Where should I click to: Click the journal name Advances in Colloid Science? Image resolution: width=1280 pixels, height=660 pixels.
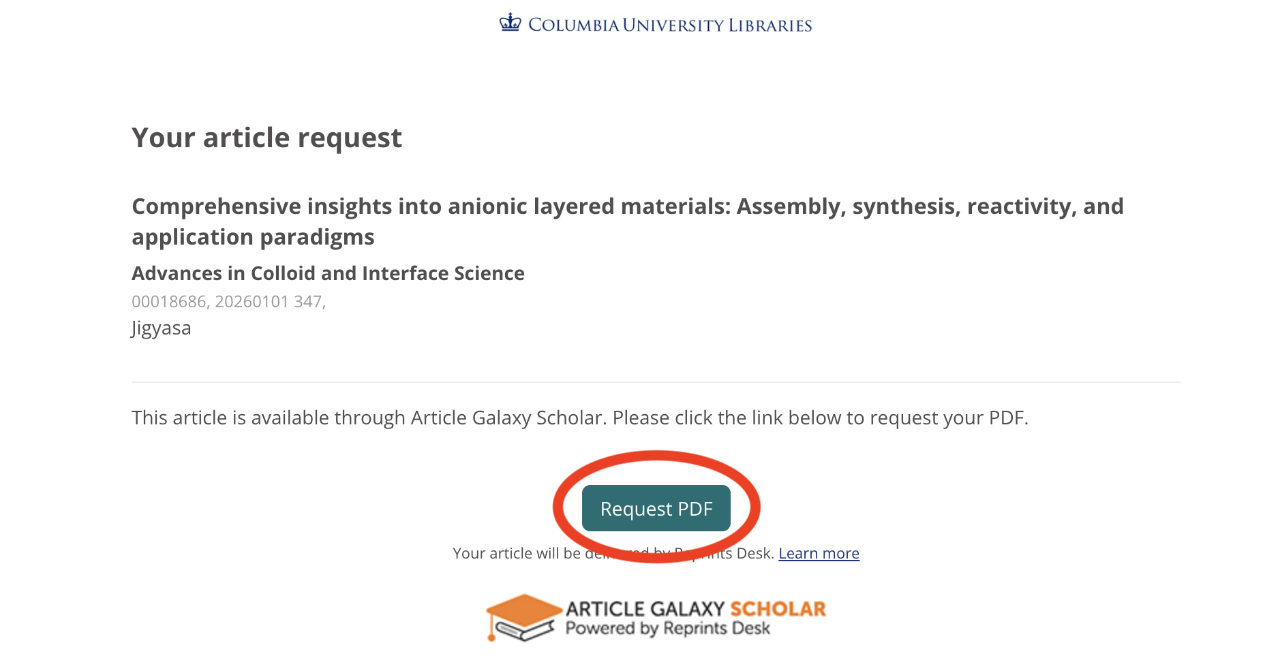click(327, 272)
